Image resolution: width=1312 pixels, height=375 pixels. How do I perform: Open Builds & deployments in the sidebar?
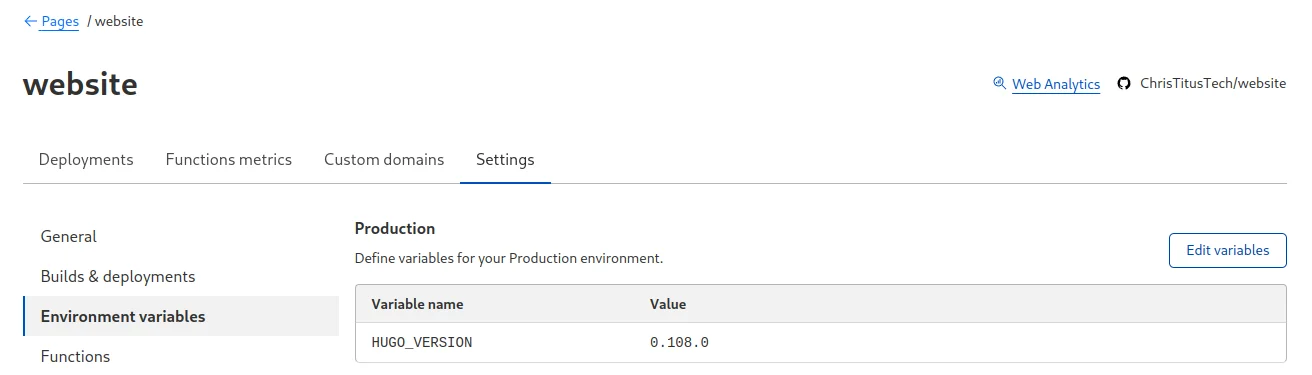click(118, 276)
